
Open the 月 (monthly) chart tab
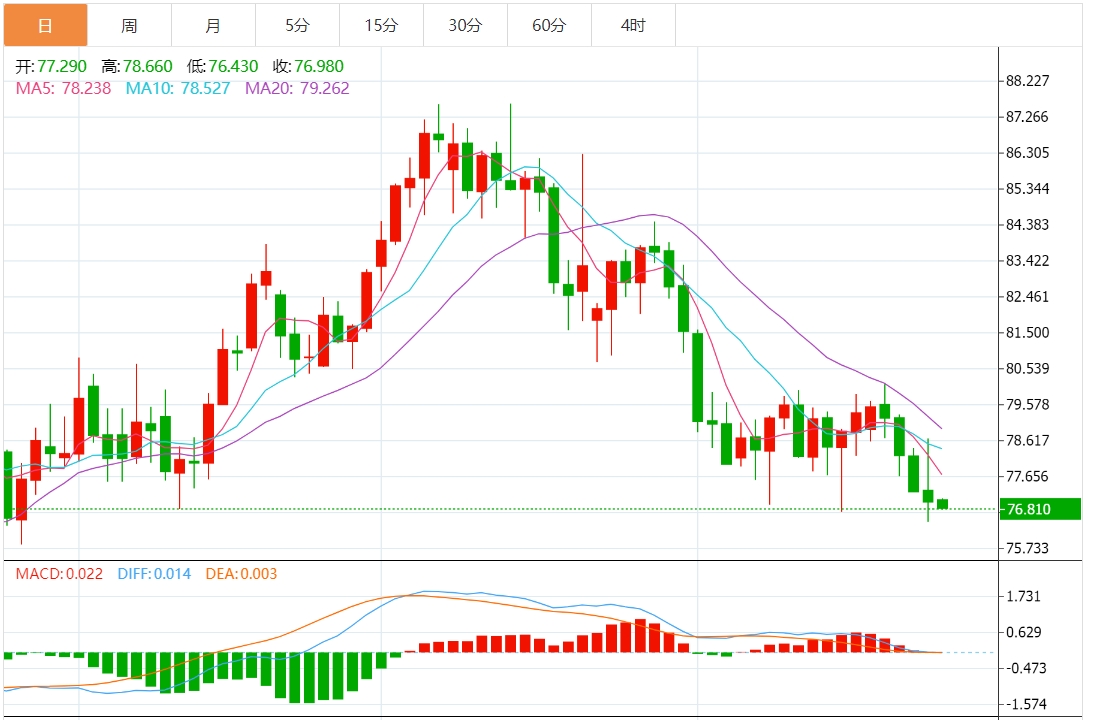[213, 26]
